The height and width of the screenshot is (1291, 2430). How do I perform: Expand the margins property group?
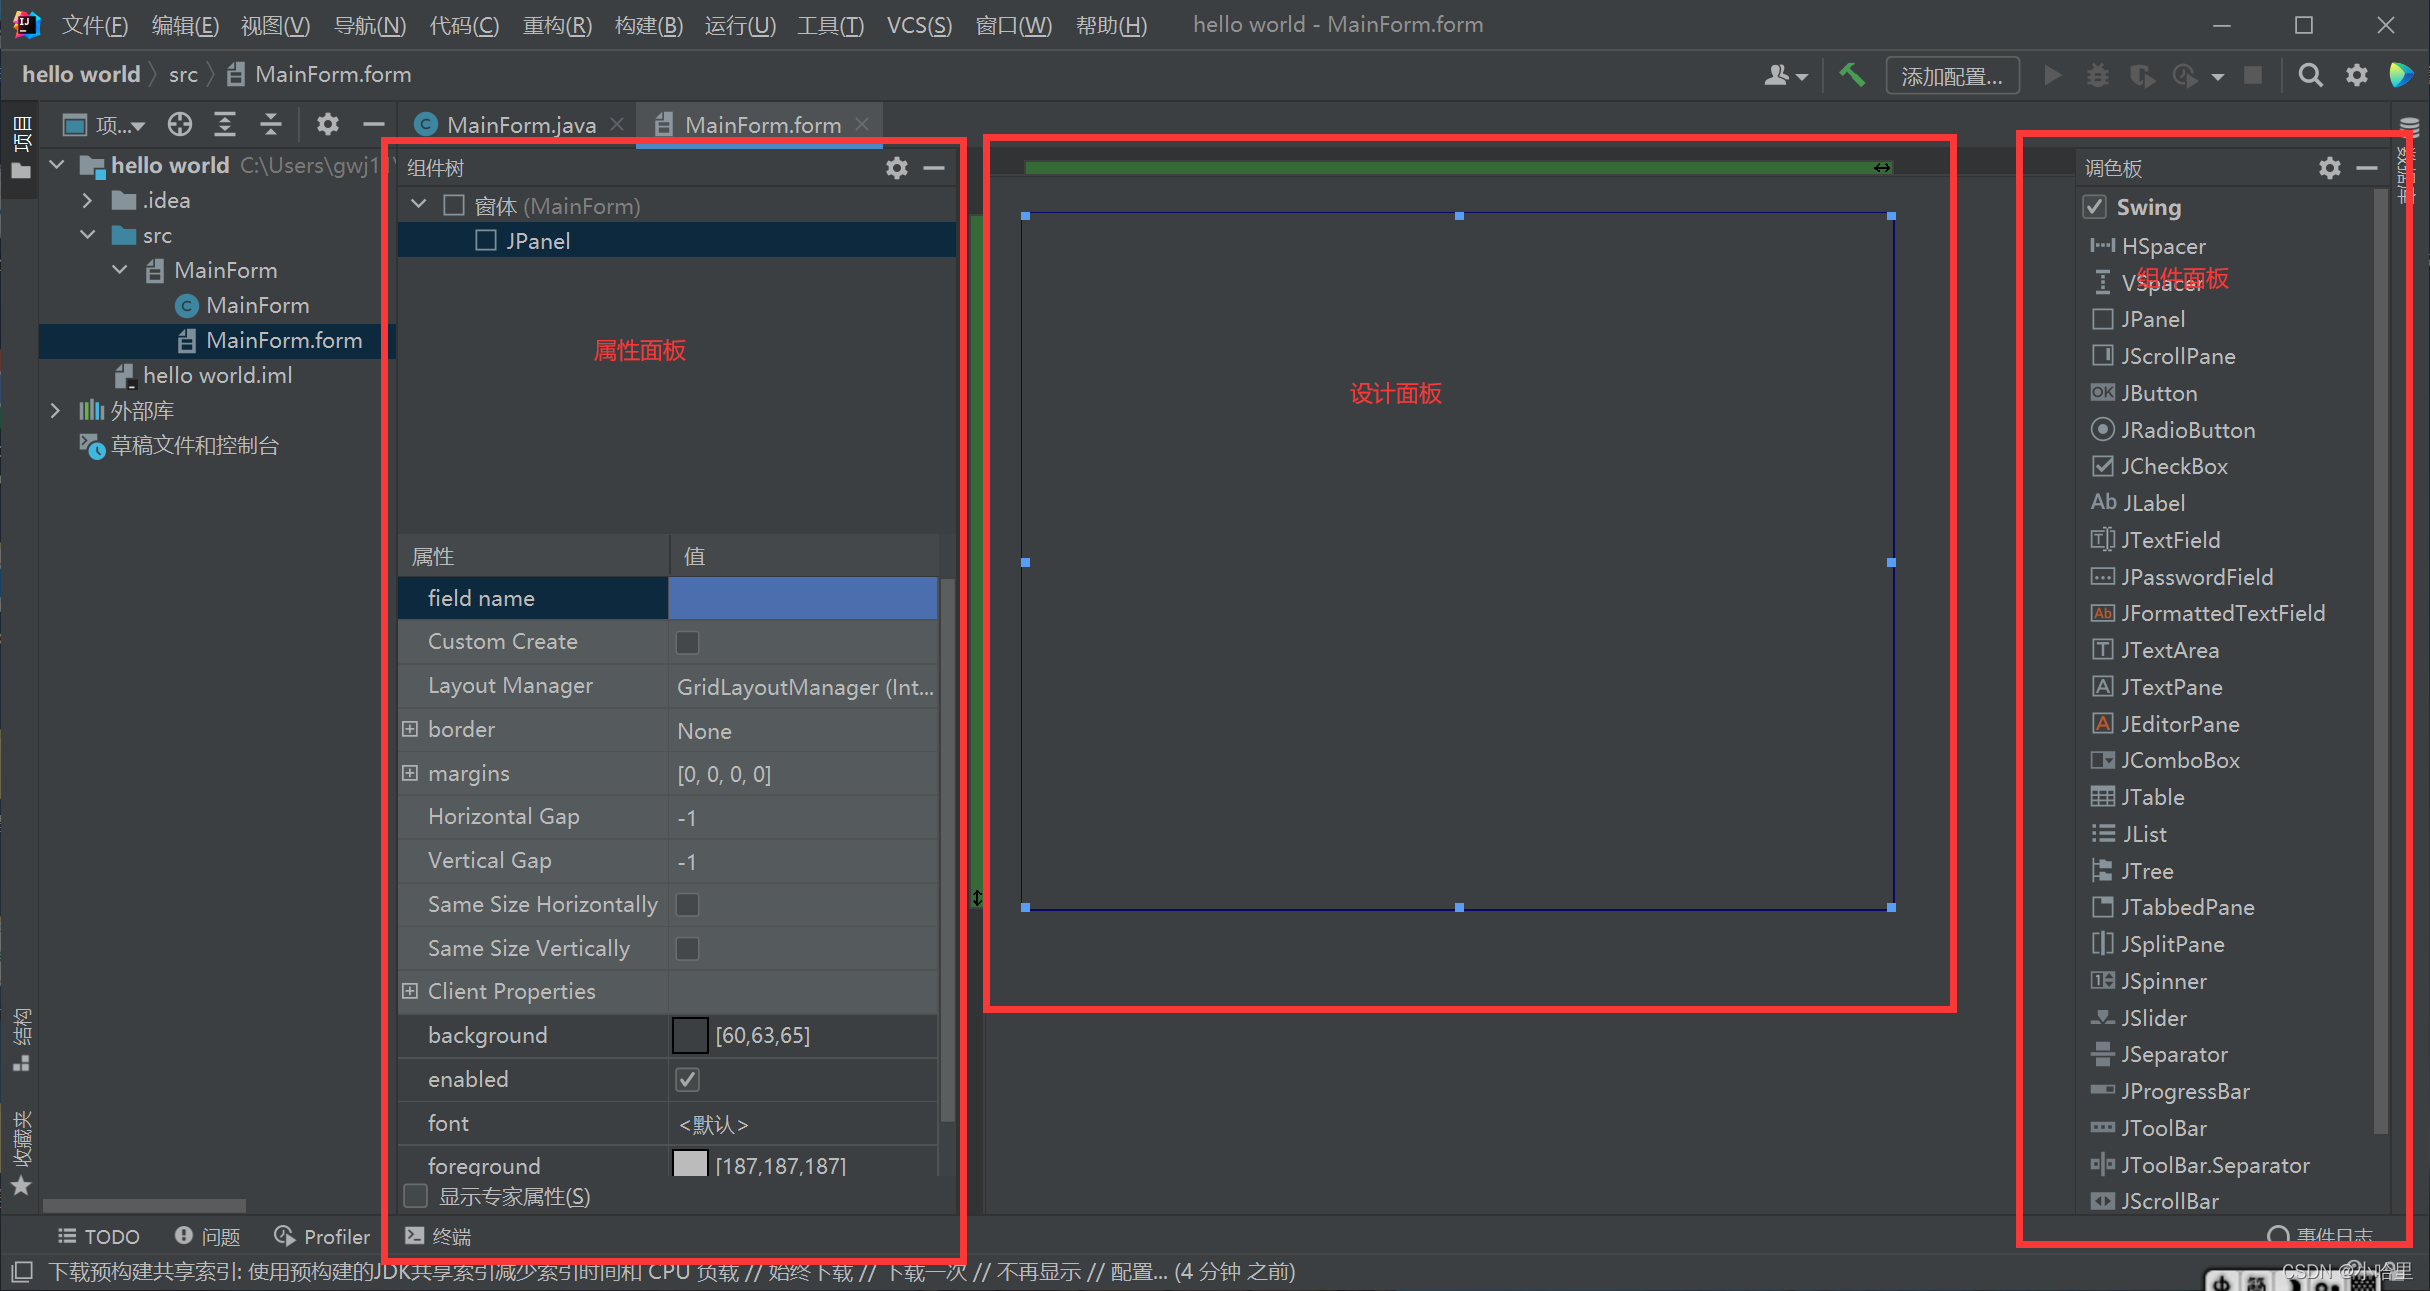point(410,773)
